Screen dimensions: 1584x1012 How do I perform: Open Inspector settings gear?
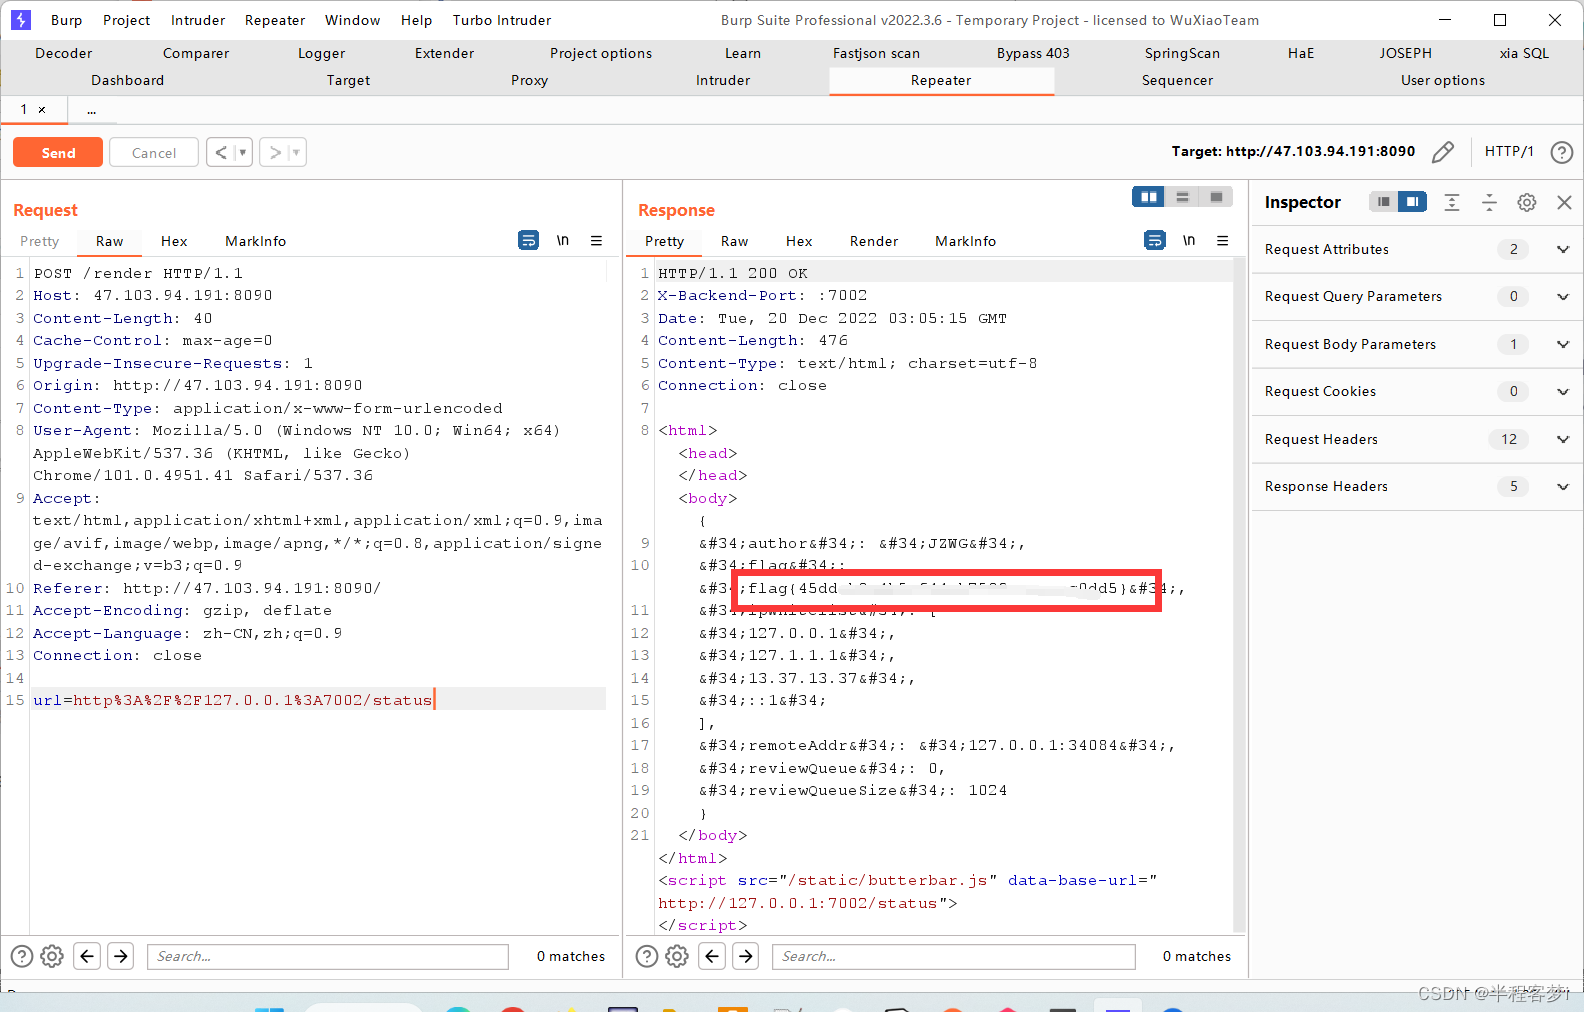pos(1526,202)
